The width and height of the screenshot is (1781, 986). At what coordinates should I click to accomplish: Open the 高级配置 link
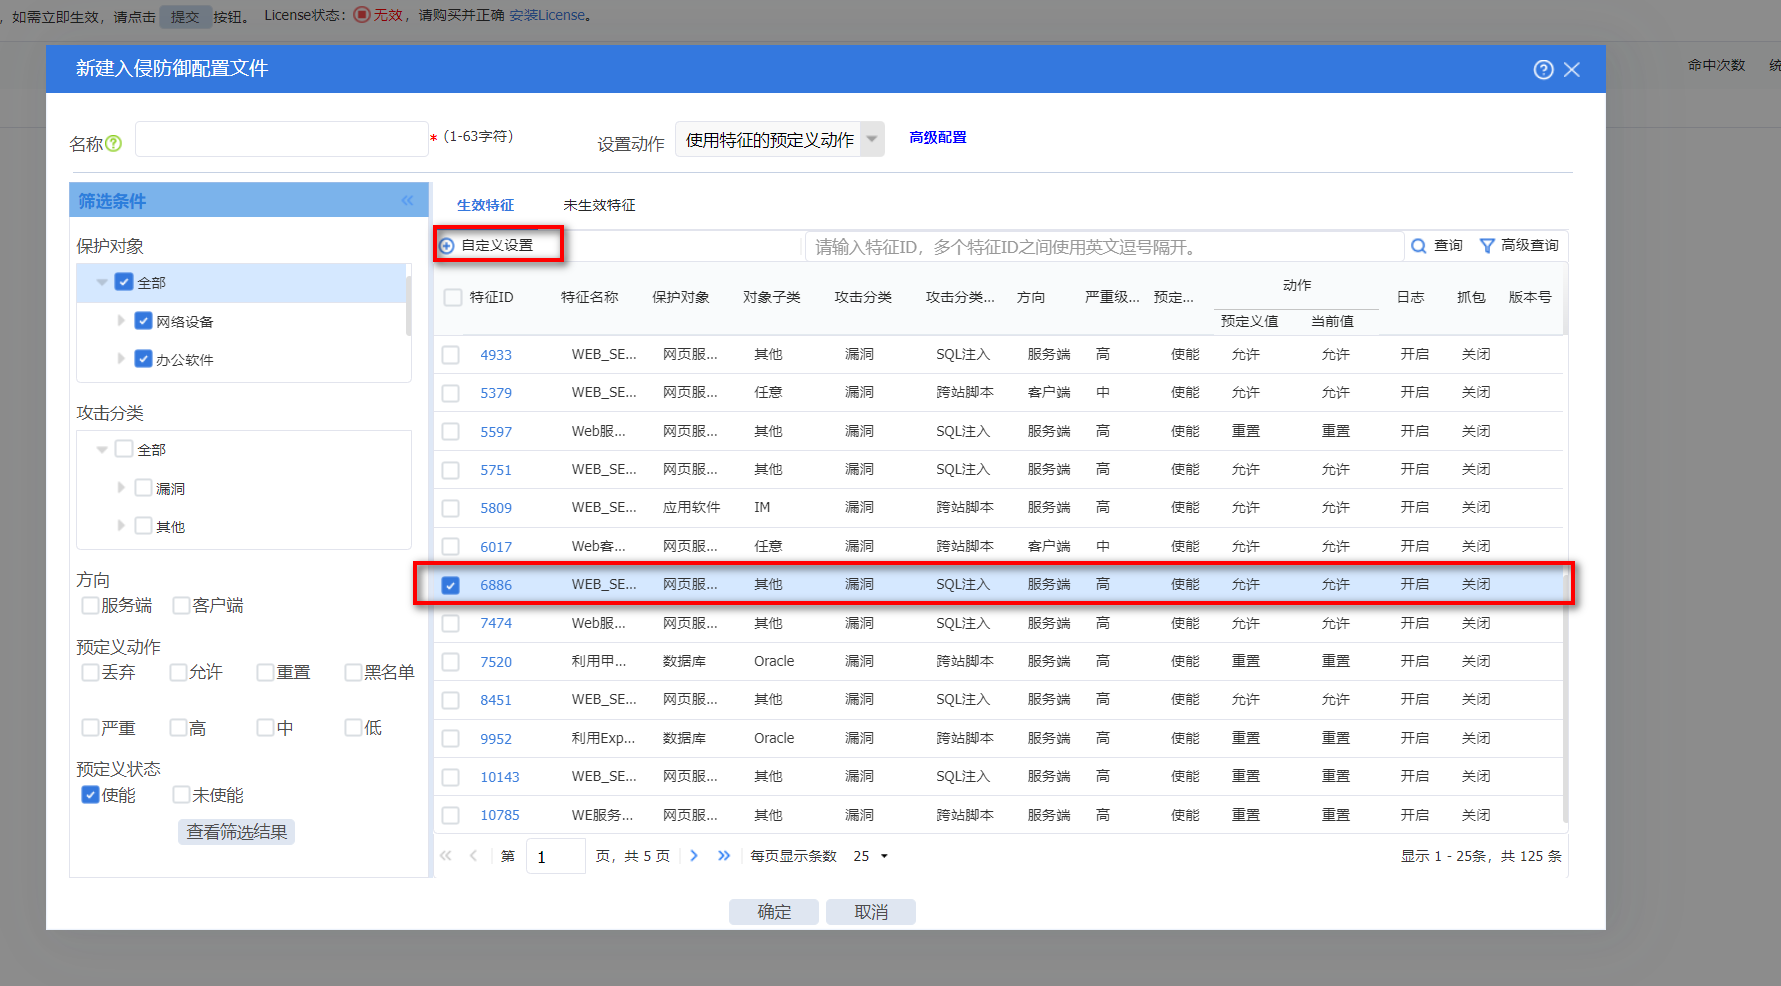point(937,138)
